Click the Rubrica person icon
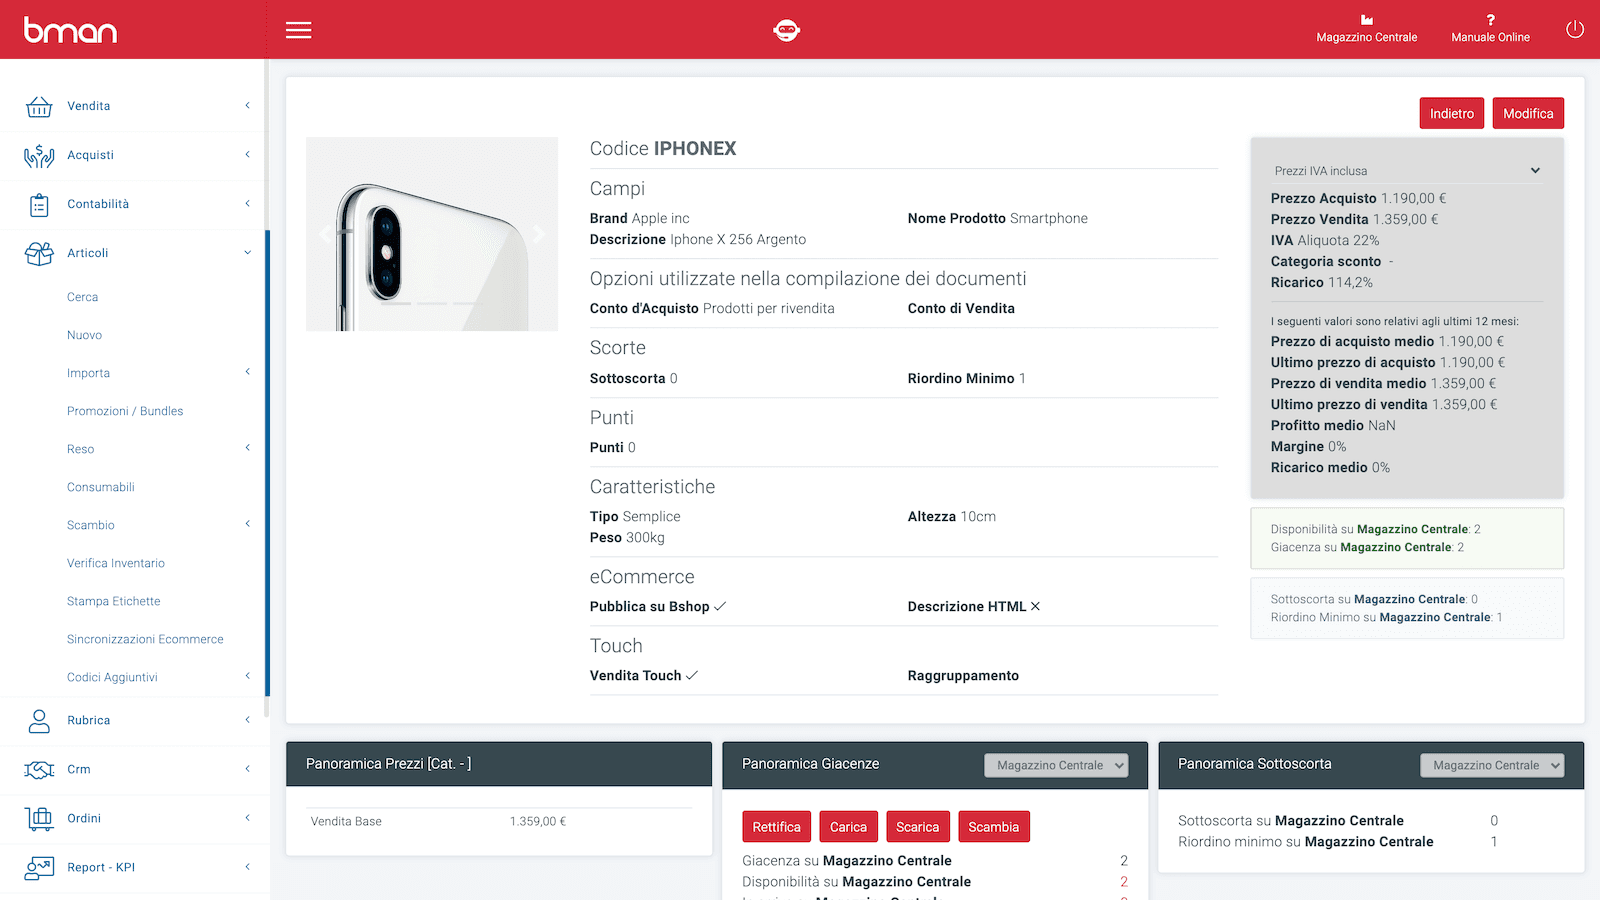Viewport: 1600px width, 900px height. coord(39,721)
